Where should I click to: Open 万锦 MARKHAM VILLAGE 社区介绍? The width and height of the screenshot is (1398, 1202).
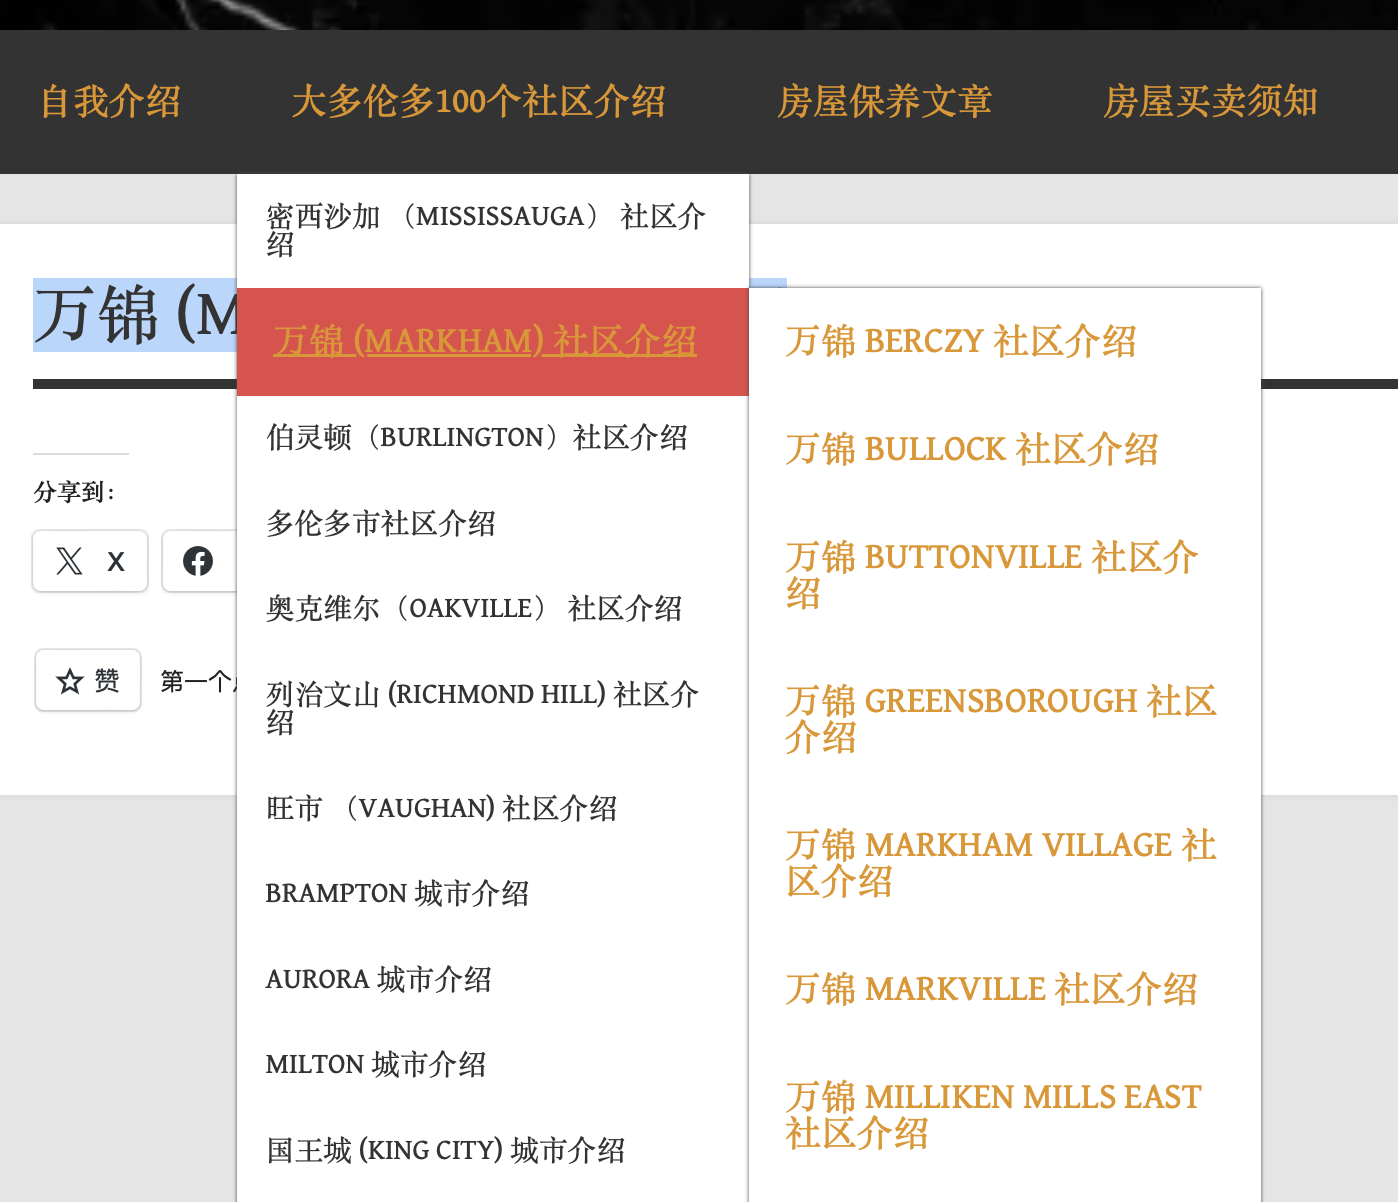coord(1000,862)
